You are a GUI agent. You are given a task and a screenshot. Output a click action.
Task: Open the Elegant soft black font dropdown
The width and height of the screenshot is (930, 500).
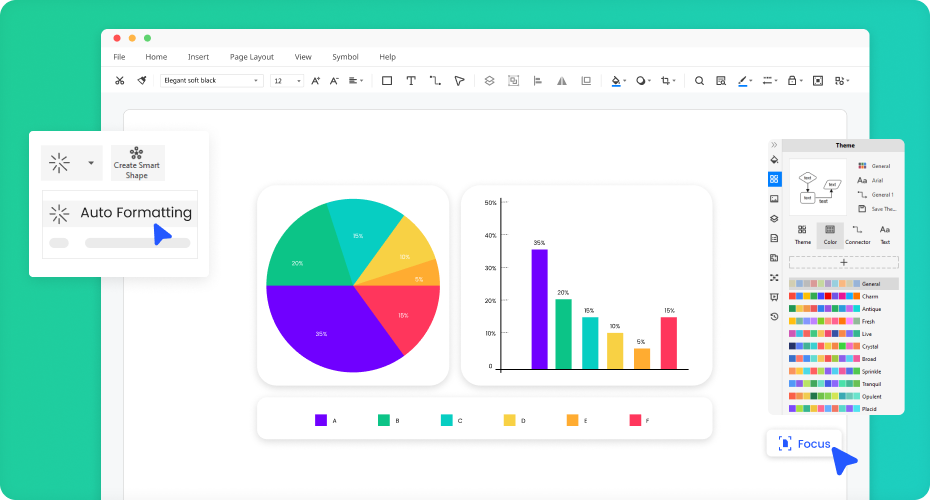[x=212, y=80]
